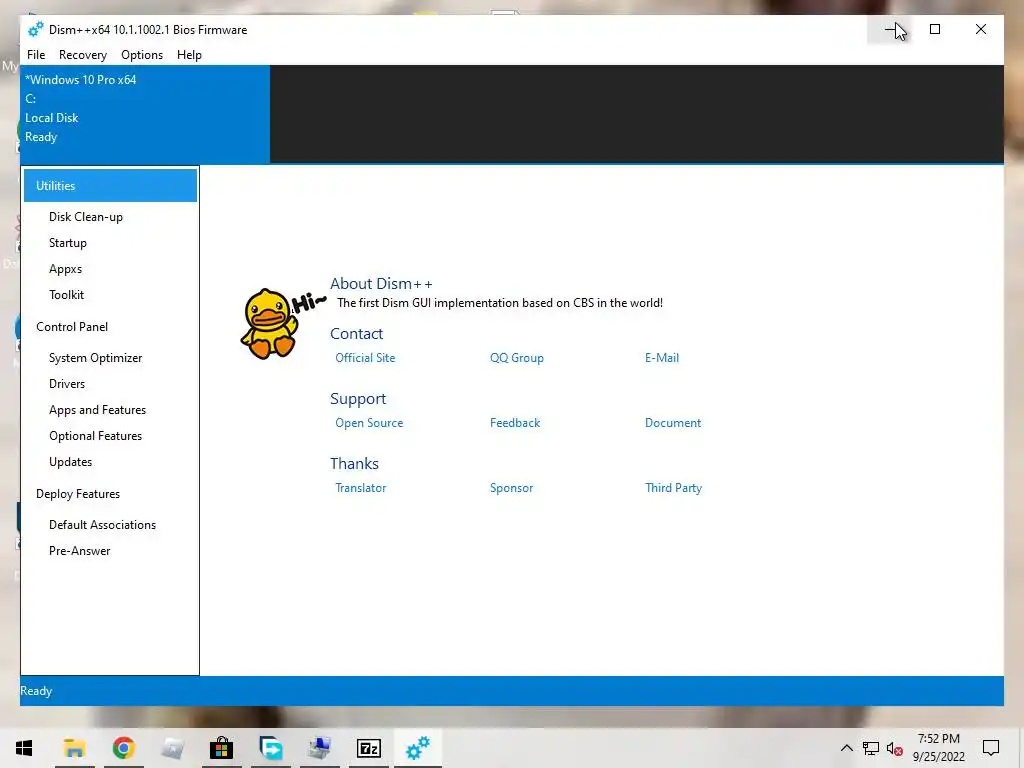Open the Sponsor link
Screen dimensions: 1024x768
[x=511, y=488]
